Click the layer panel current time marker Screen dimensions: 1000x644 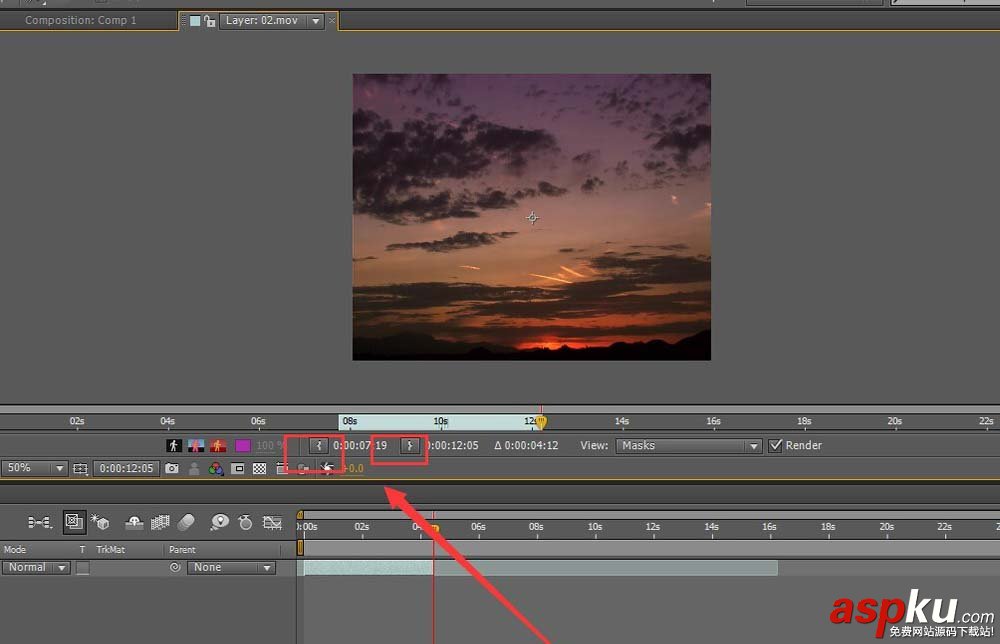pos(541,421)
